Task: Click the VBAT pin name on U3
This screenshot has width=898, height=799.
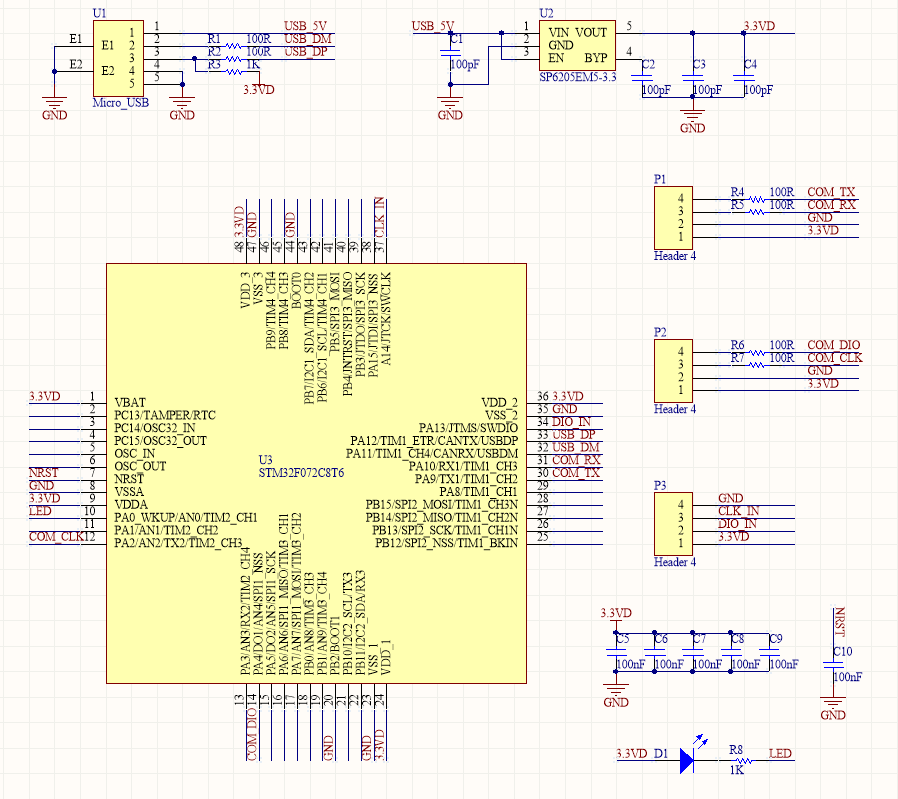Action: pyautogui.click(x=130, y=403)
